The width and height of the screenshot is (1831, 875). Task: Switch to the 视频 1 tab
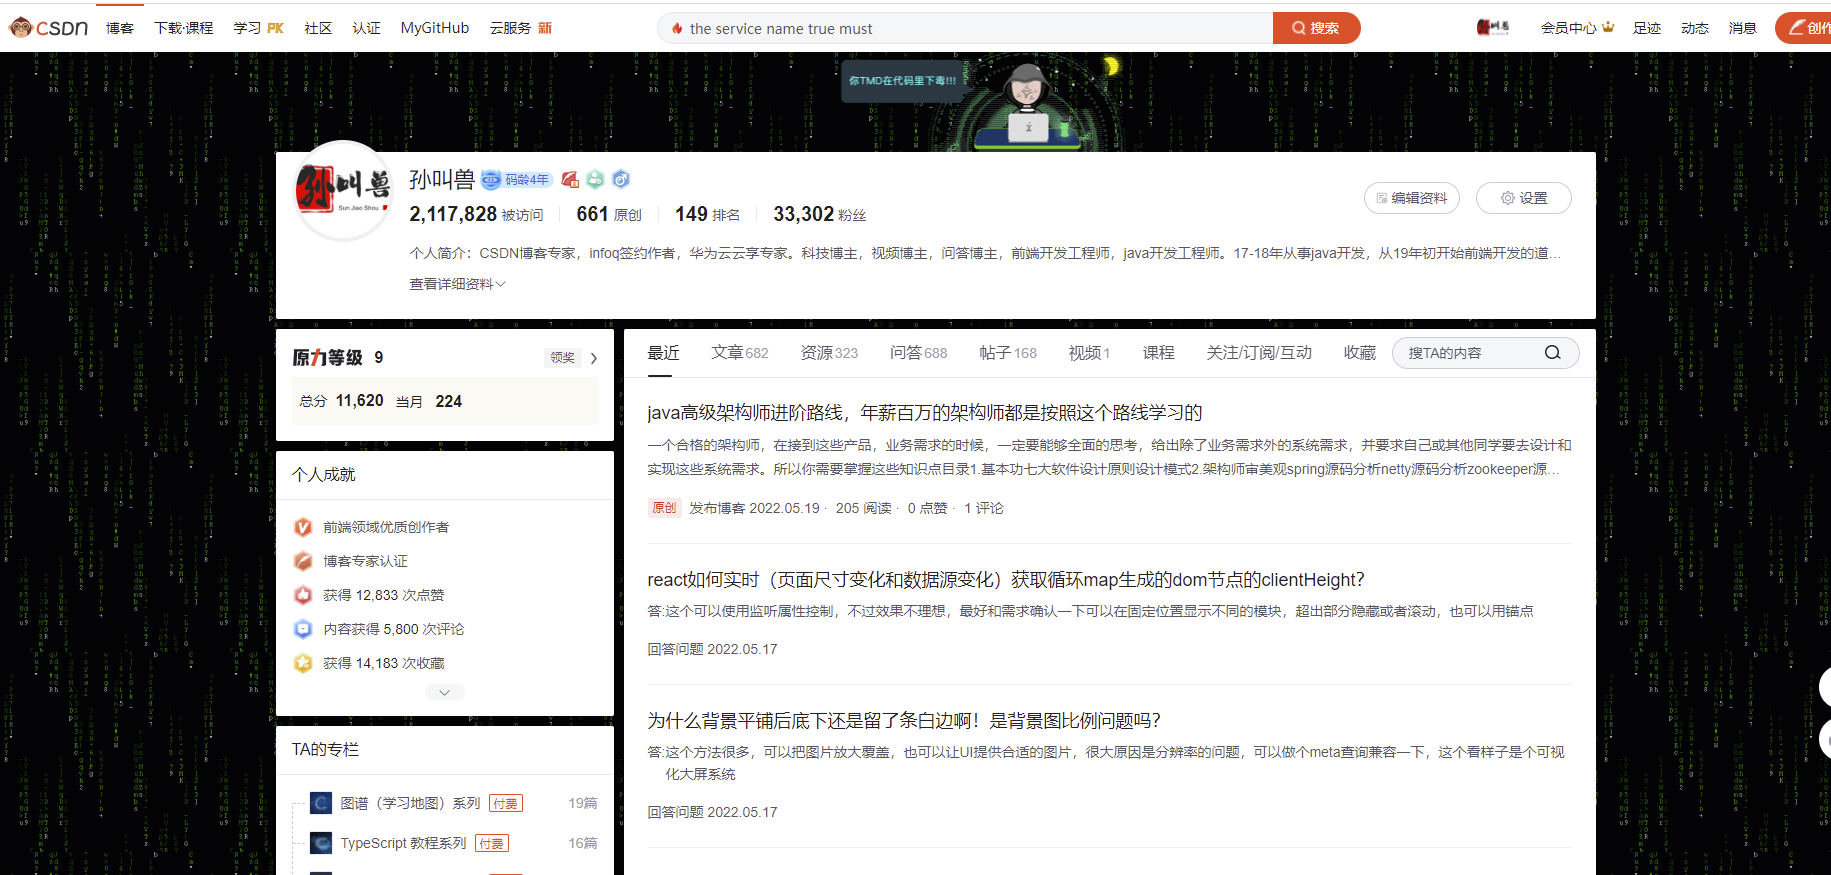1089,353
